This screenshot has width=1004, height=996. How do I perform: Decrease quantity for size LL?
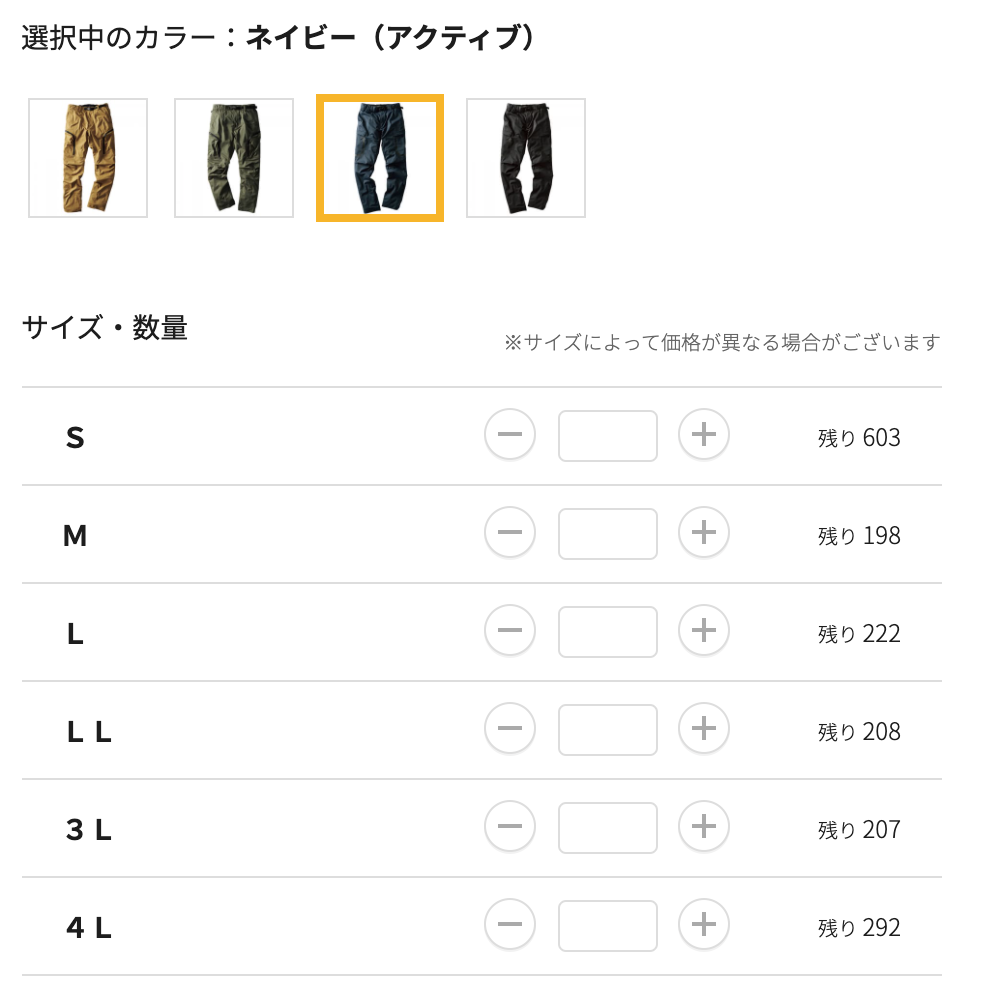(x=510, y=729)
